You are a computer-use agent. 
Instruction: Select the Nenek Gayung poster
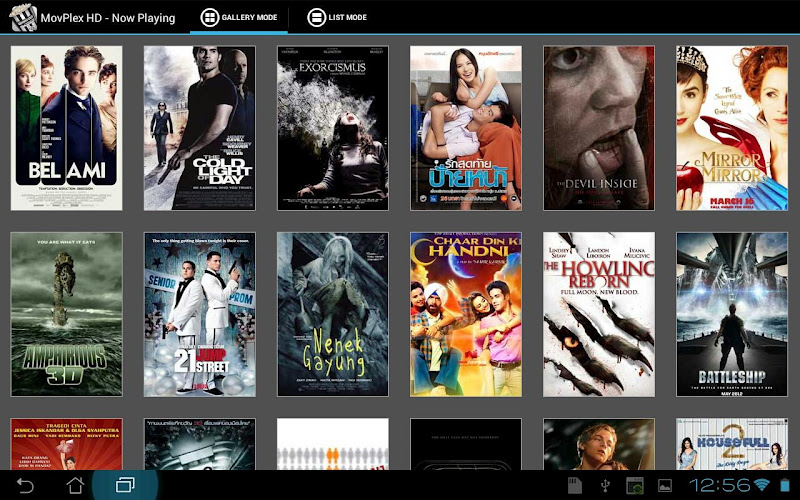pyautogui.click(x=333, y=314)
